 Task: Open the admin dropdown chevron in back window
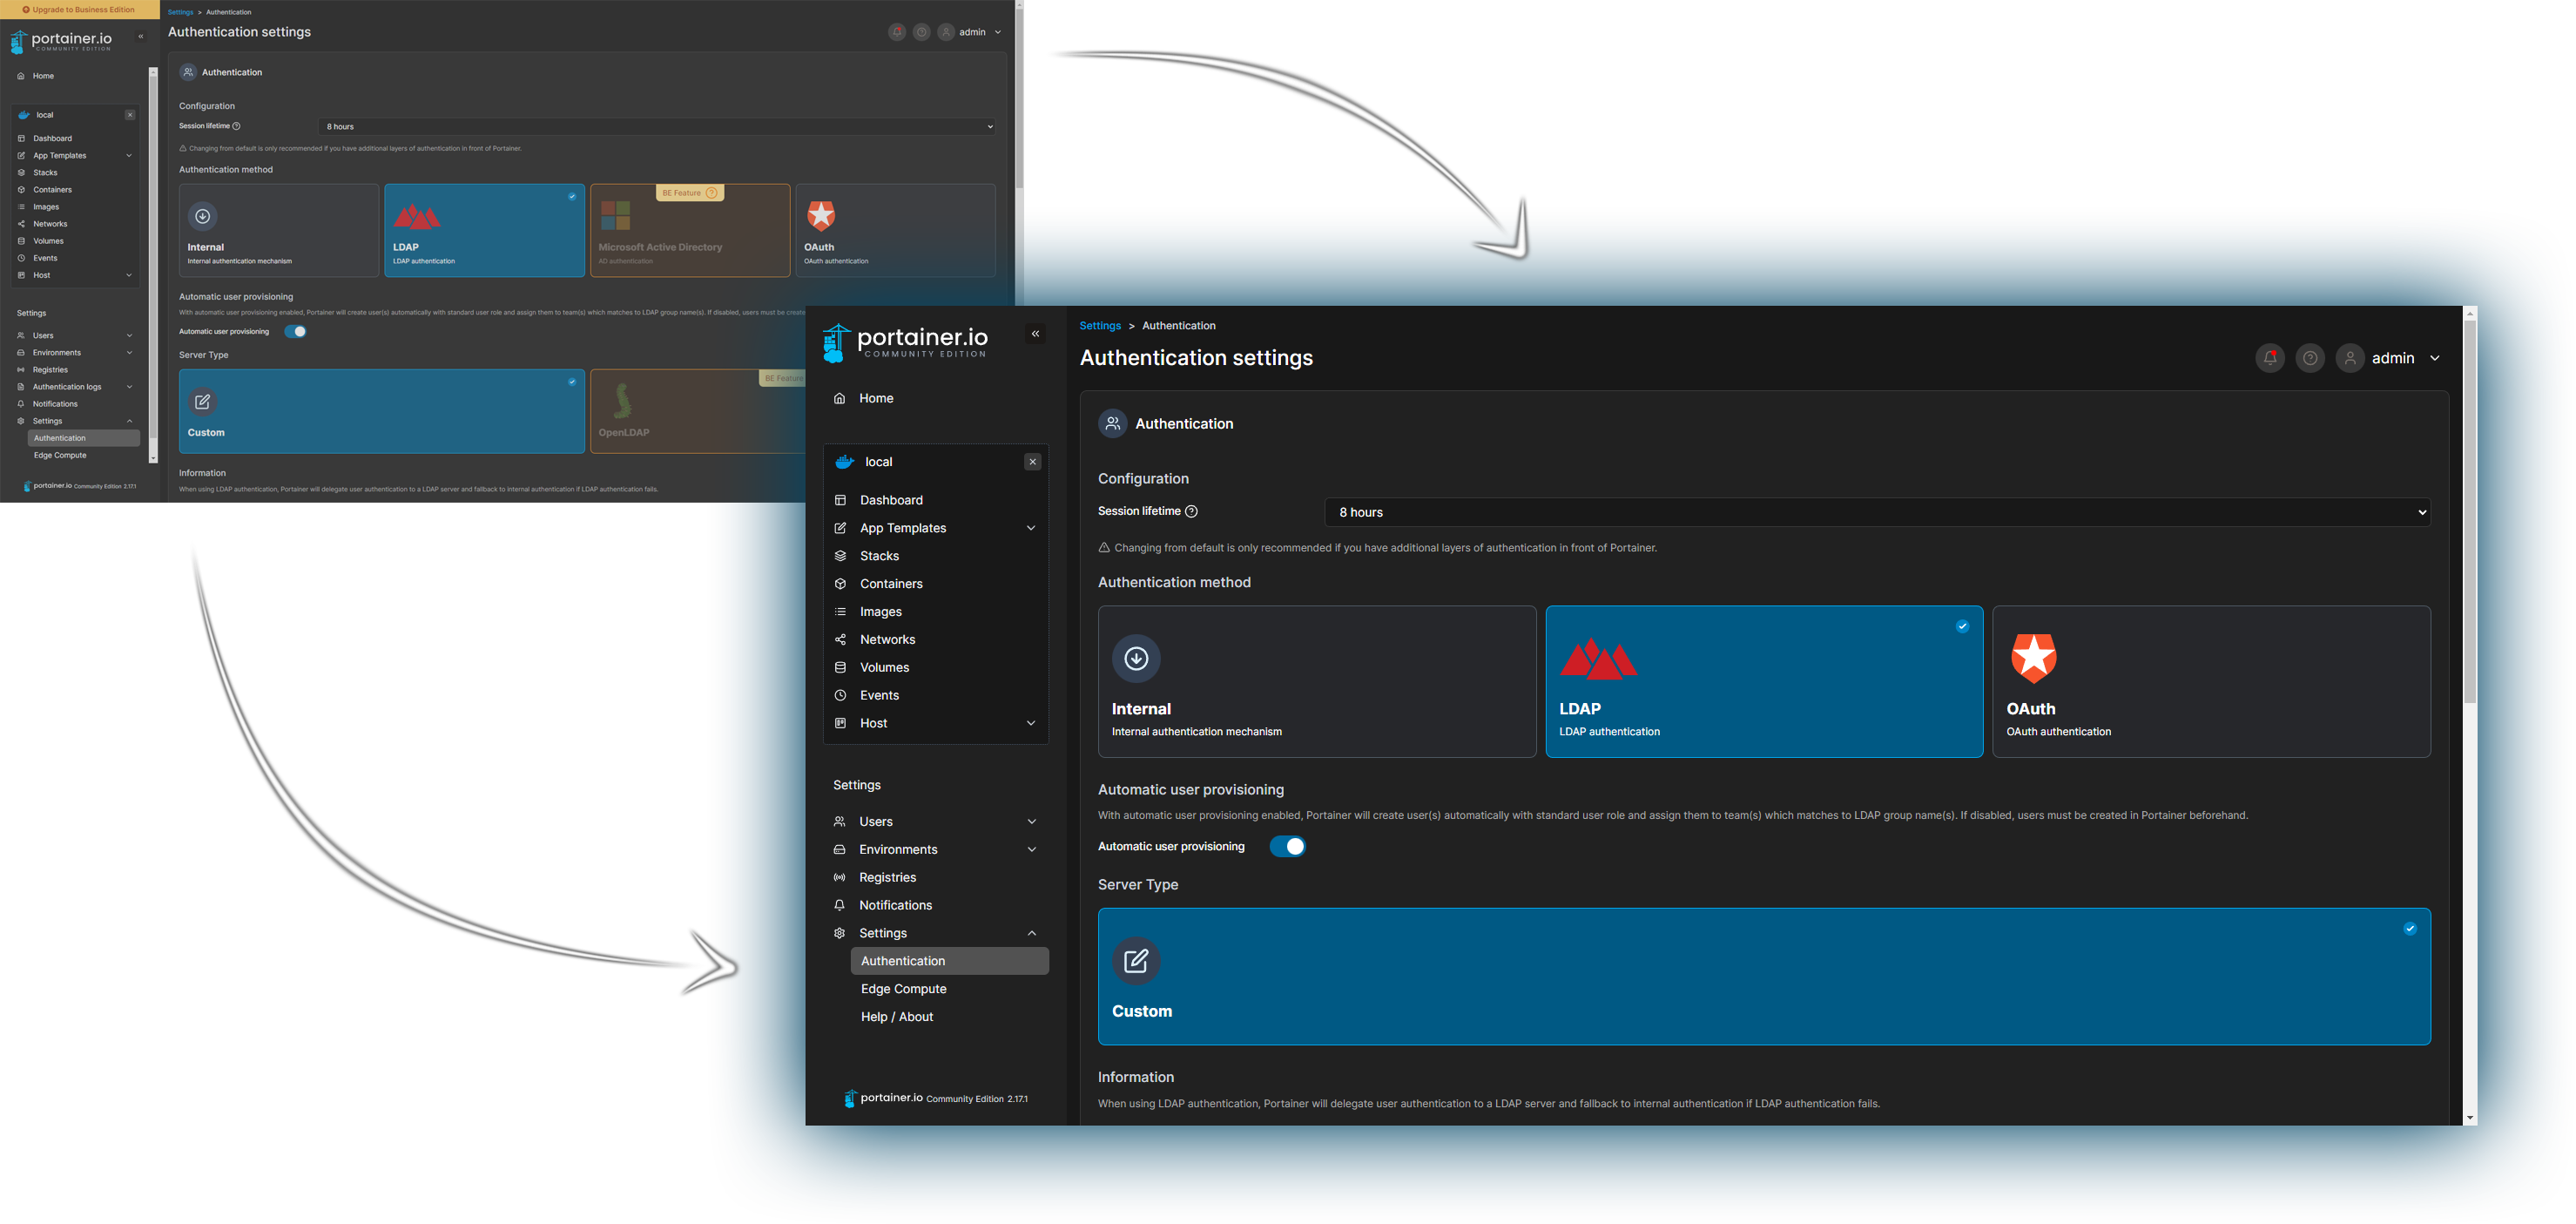(998, 32)
